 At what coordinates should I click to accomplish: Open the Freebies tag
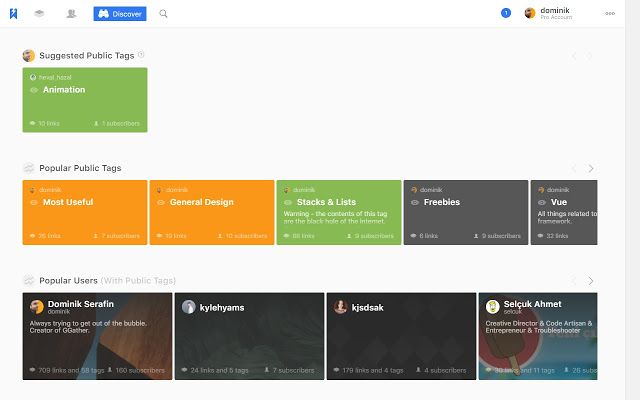[466, 213]
